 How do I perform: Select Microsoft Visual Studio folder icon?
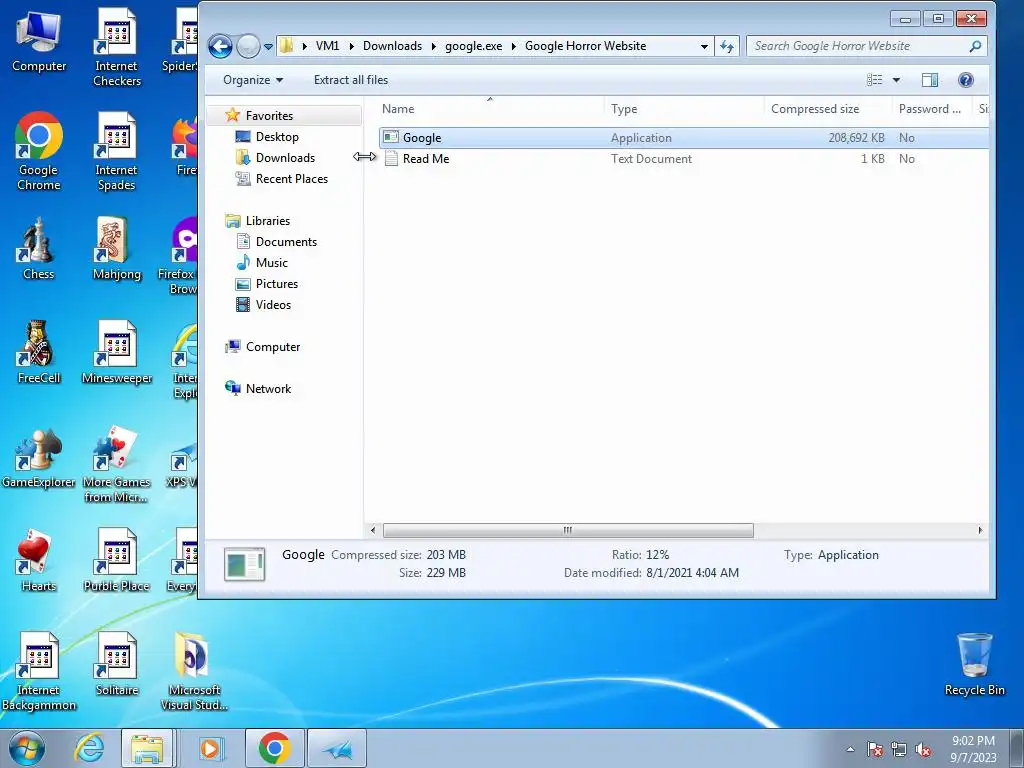click(194, 671)
